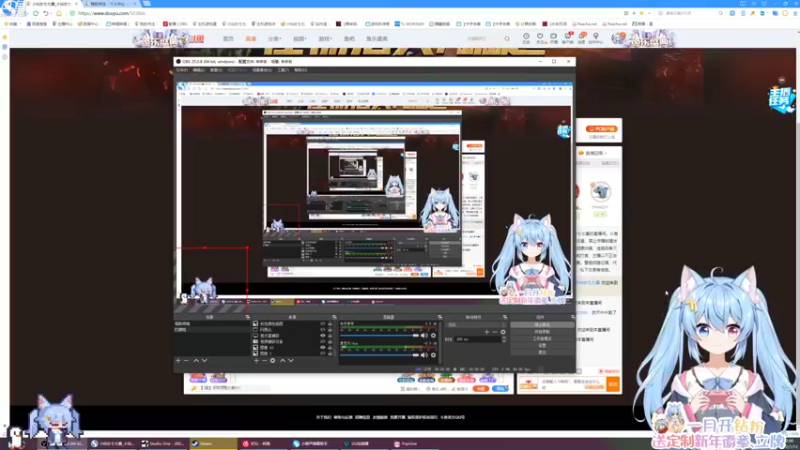Open Mic/Aux settings gear in mixer
Viewport: 800px width, 450px height.
click(x=433, y=355)
